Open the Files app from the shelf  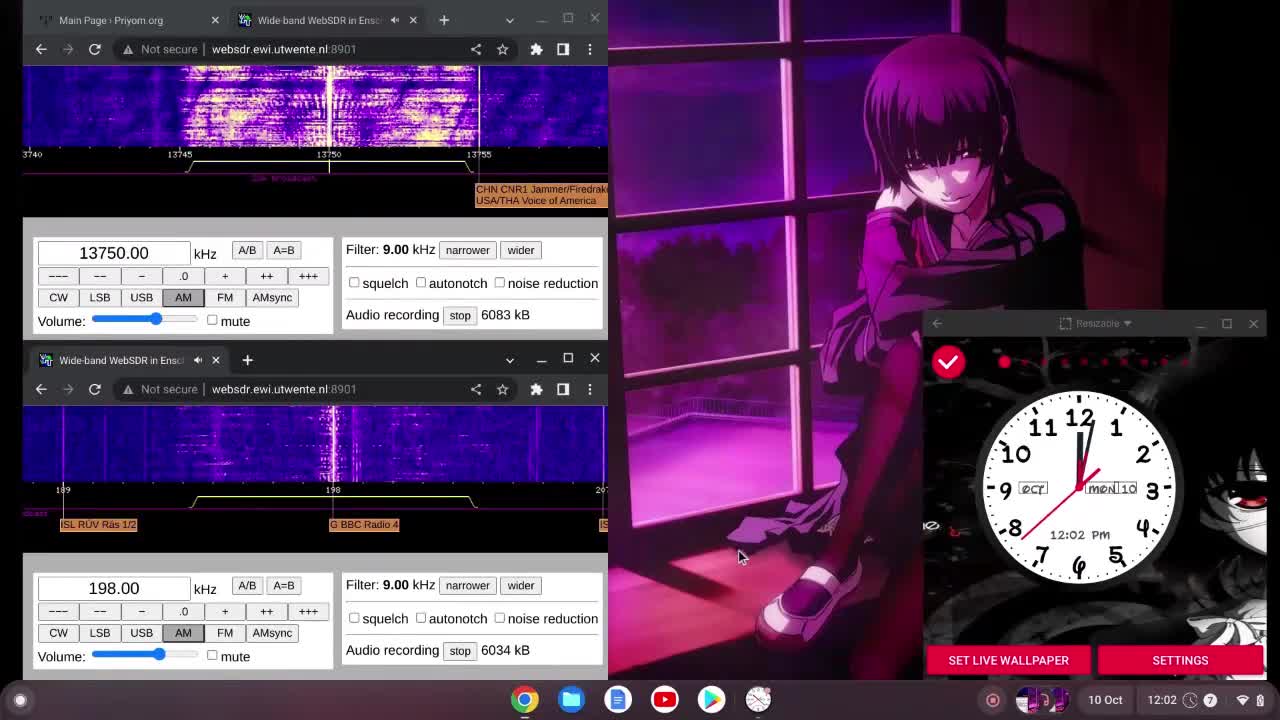[572, 699]
